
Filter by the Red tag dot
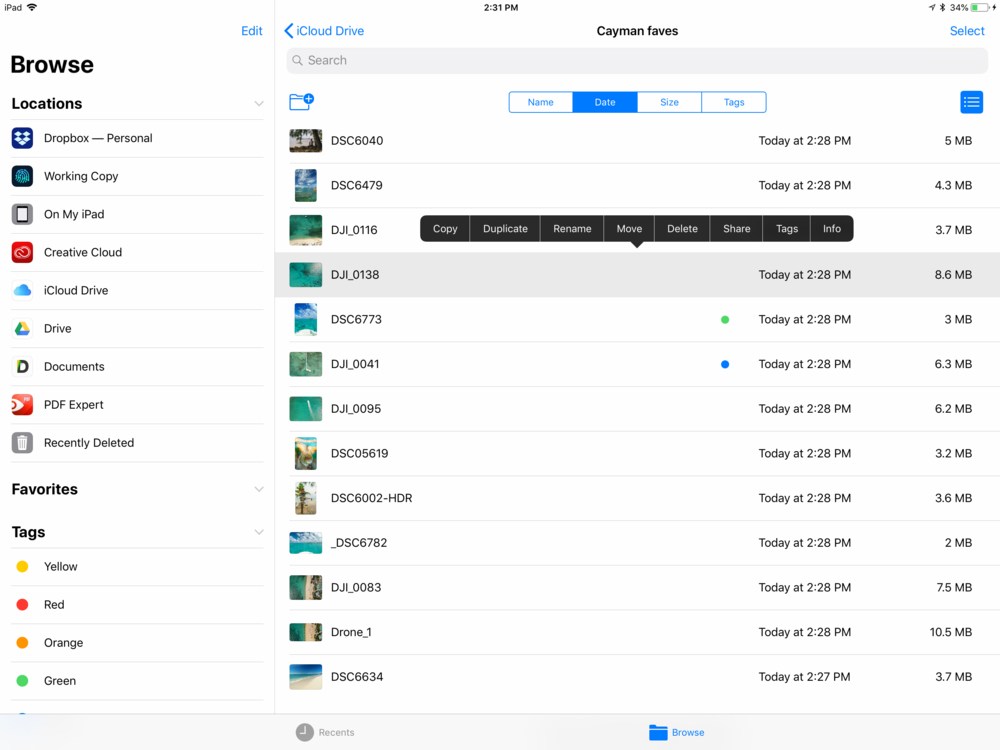pos(22,605)
